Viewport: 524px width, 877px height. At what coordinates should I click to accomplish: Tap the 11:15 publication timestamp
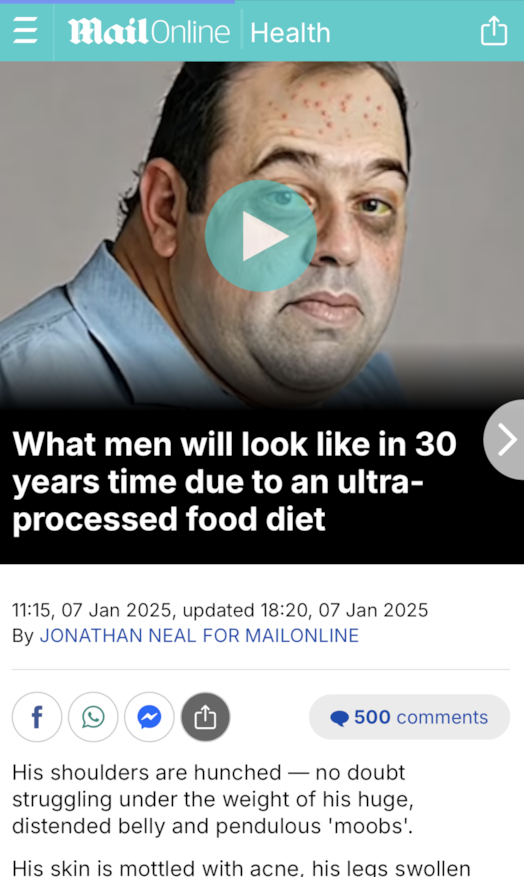coord(92,610)
